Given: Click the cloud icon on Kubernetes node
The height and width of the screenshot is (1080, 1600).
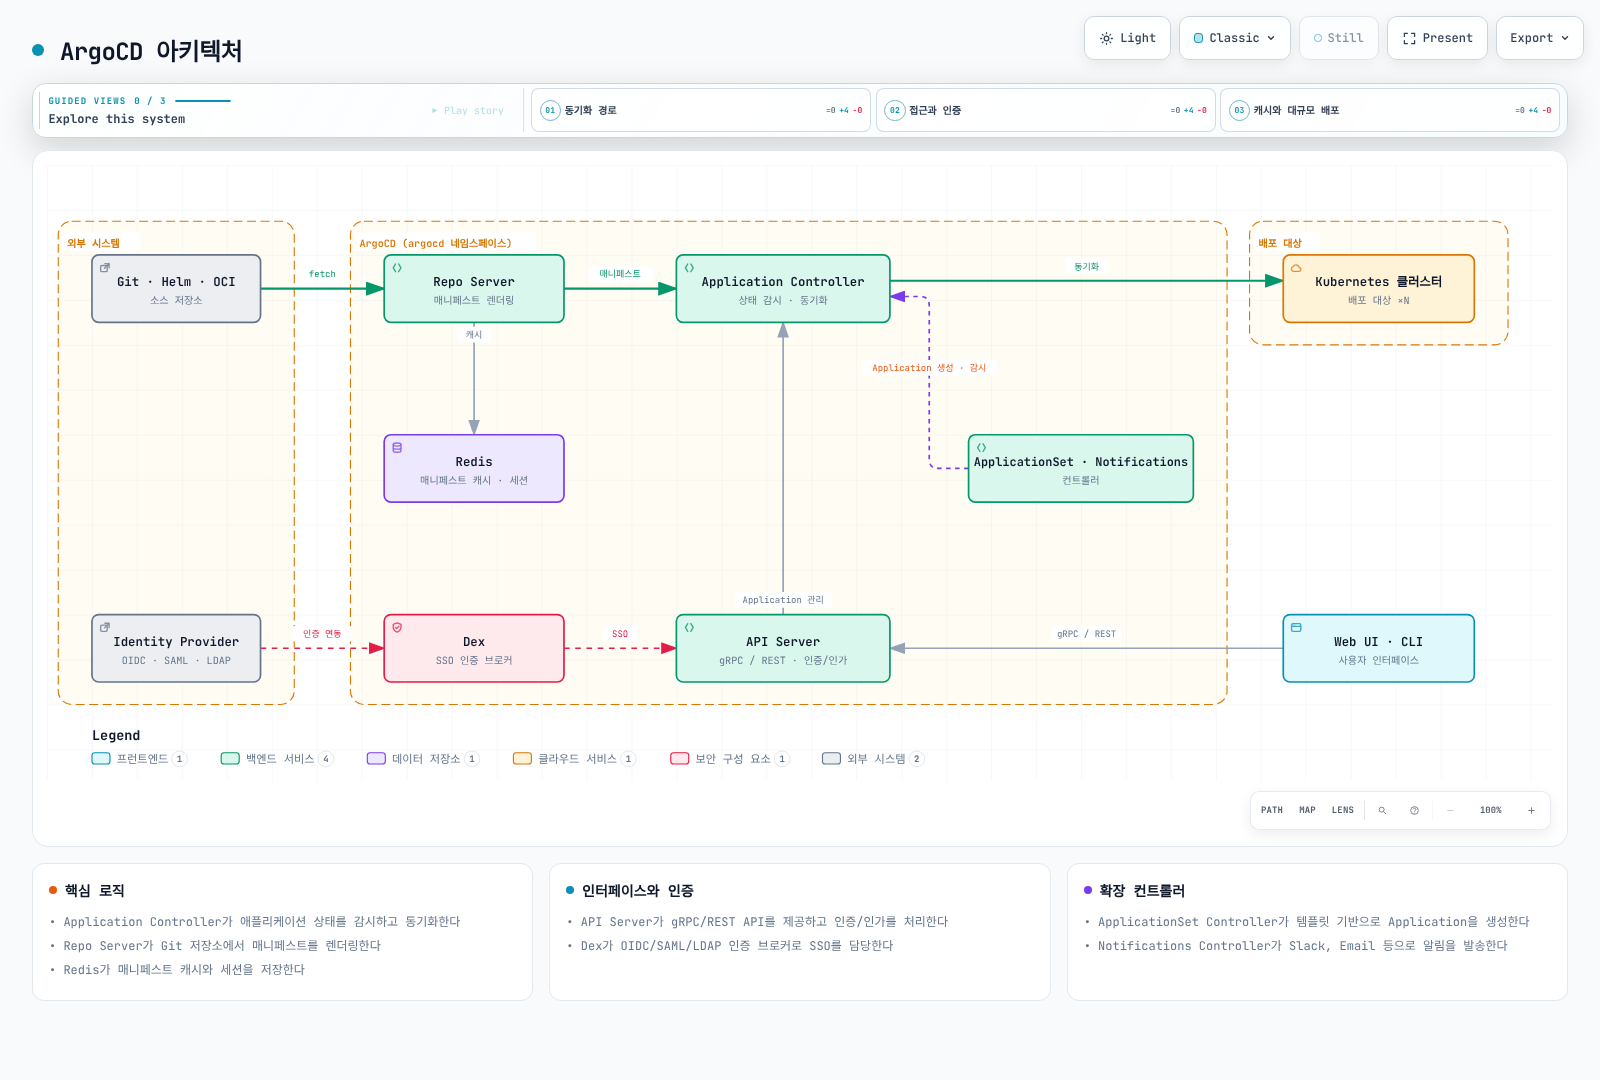Looking at the screenshot, I should (1296, 268).
